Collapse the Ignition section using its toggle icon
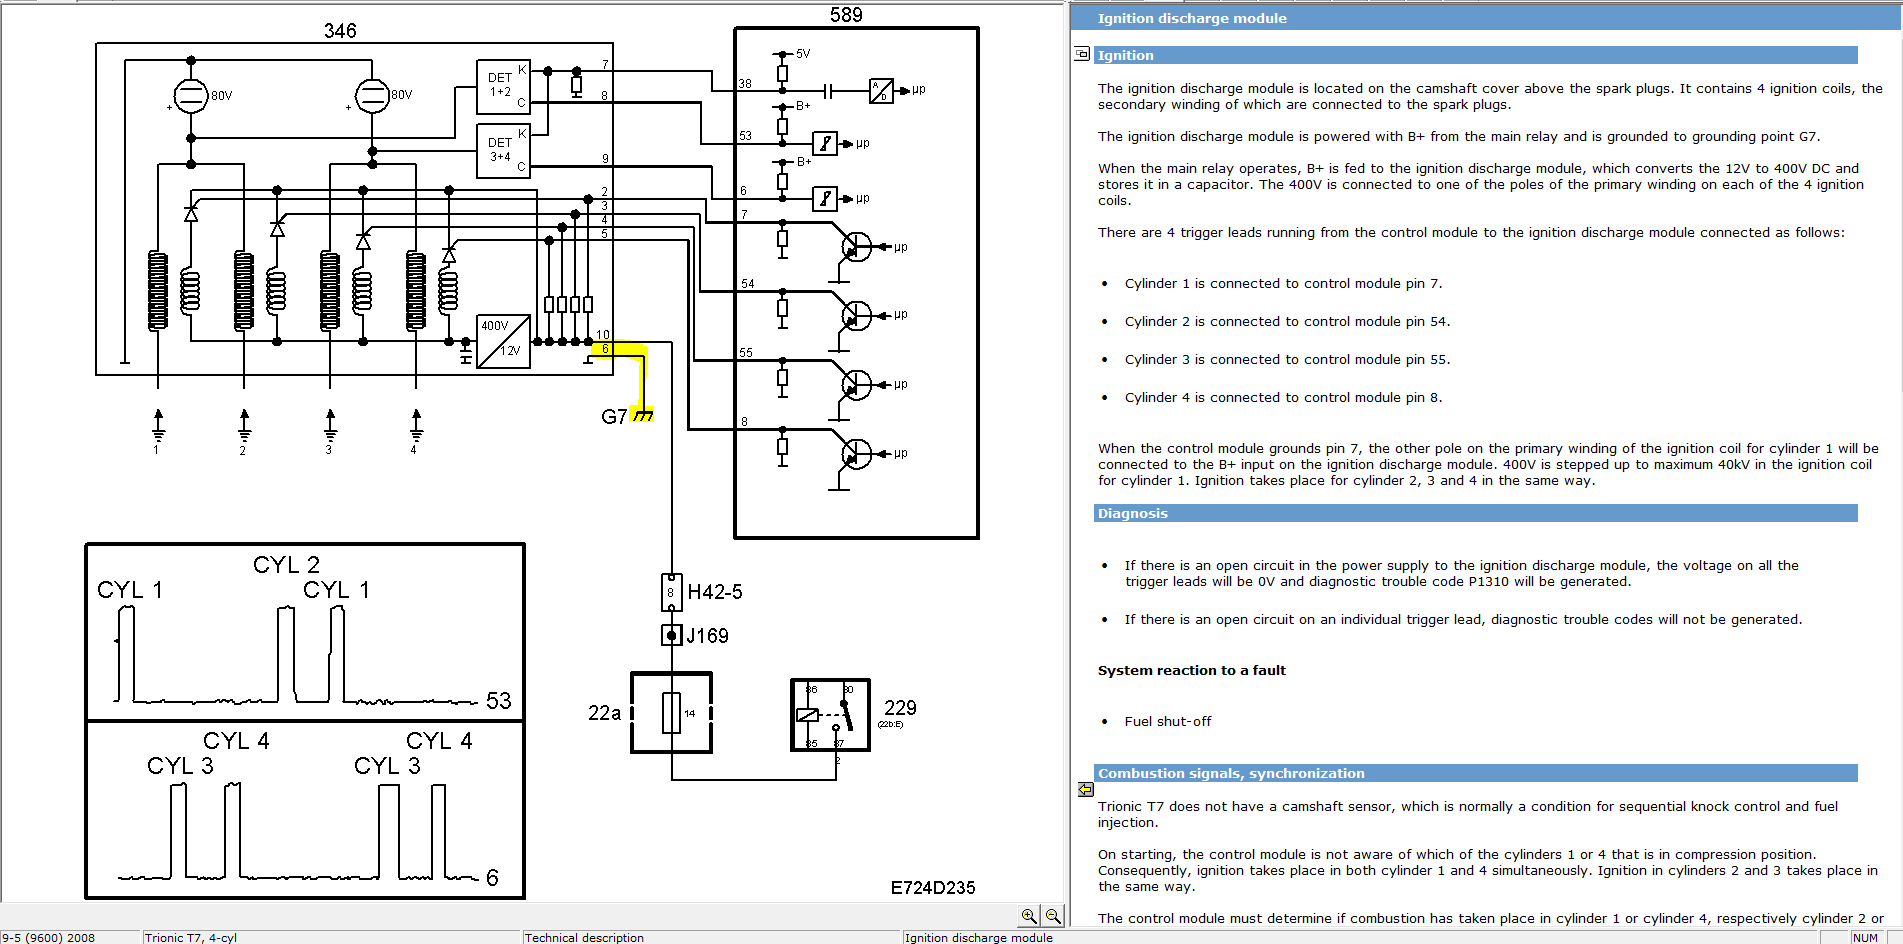 tap(1082, 54)
